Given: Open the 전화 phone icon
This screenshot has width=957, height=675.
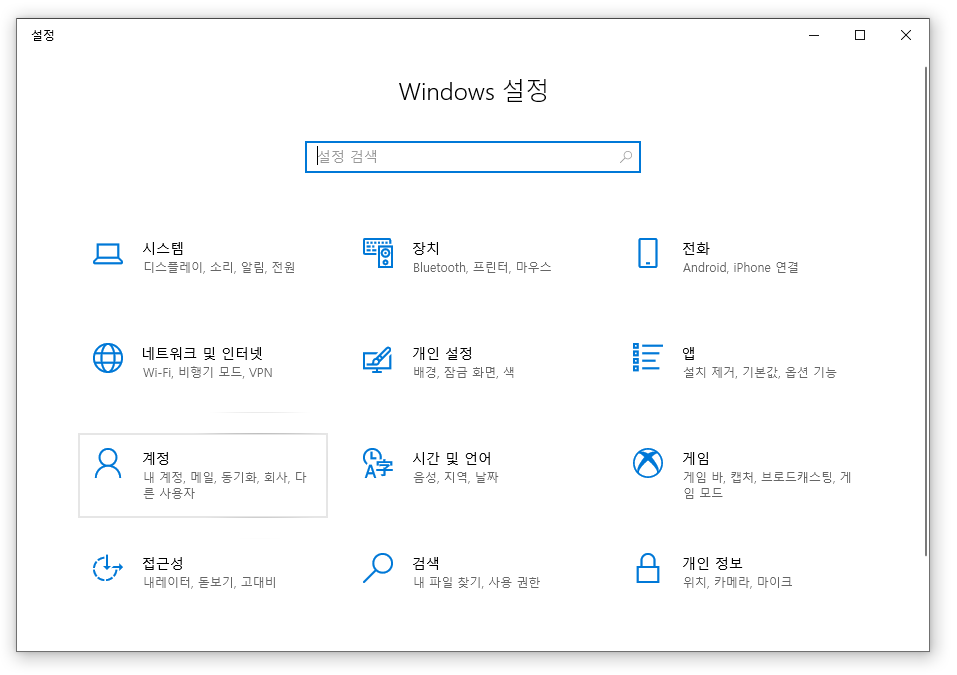Looking at the screenshot, I should [x=648, y=253].
